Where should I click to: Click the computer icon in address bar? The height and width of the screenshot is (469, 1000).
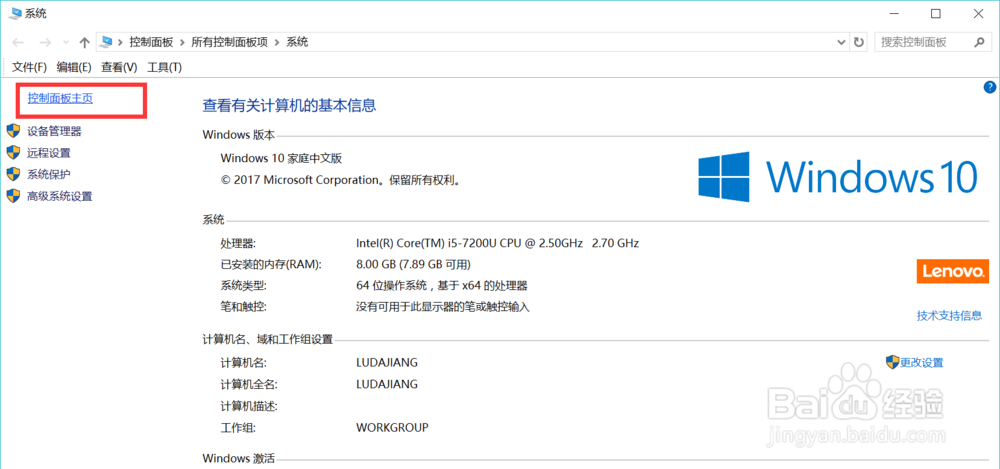(107, 42)
